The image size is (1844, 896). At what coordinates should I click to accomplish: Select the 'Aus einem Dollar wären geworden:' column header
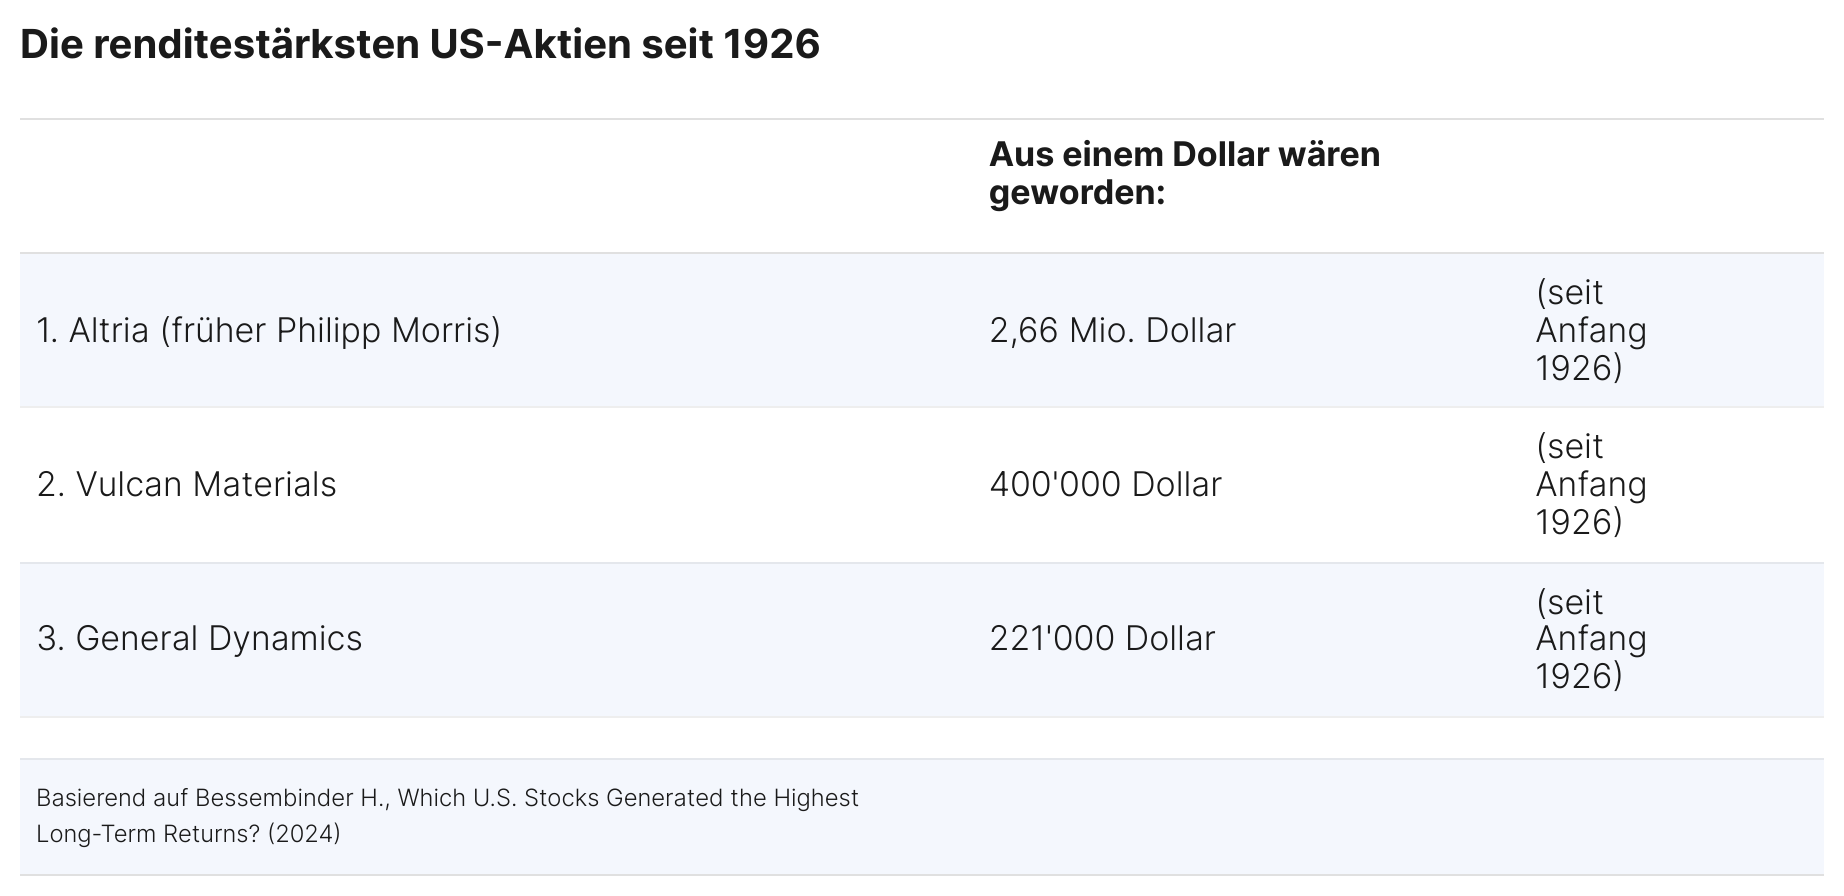pos(1185,173)
